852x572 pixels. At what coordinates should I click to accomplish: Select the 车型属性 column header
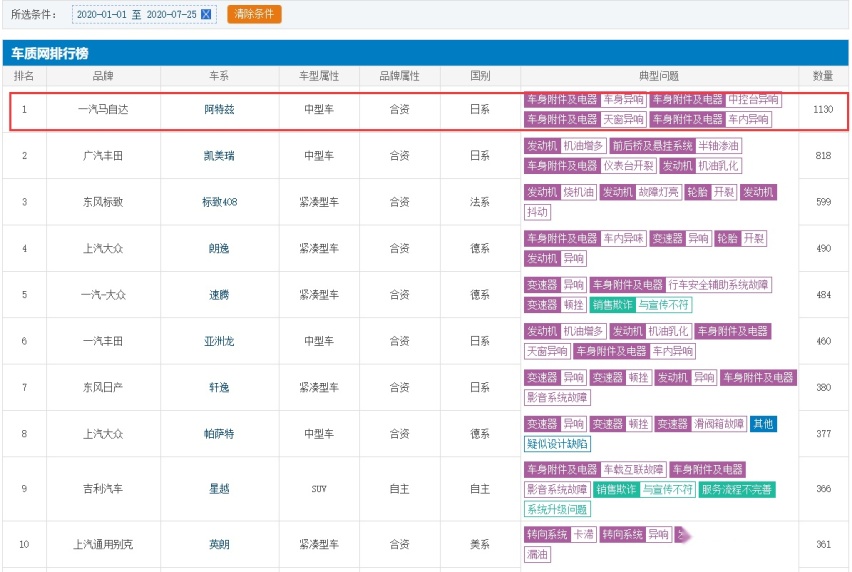(x=319, y=76)
